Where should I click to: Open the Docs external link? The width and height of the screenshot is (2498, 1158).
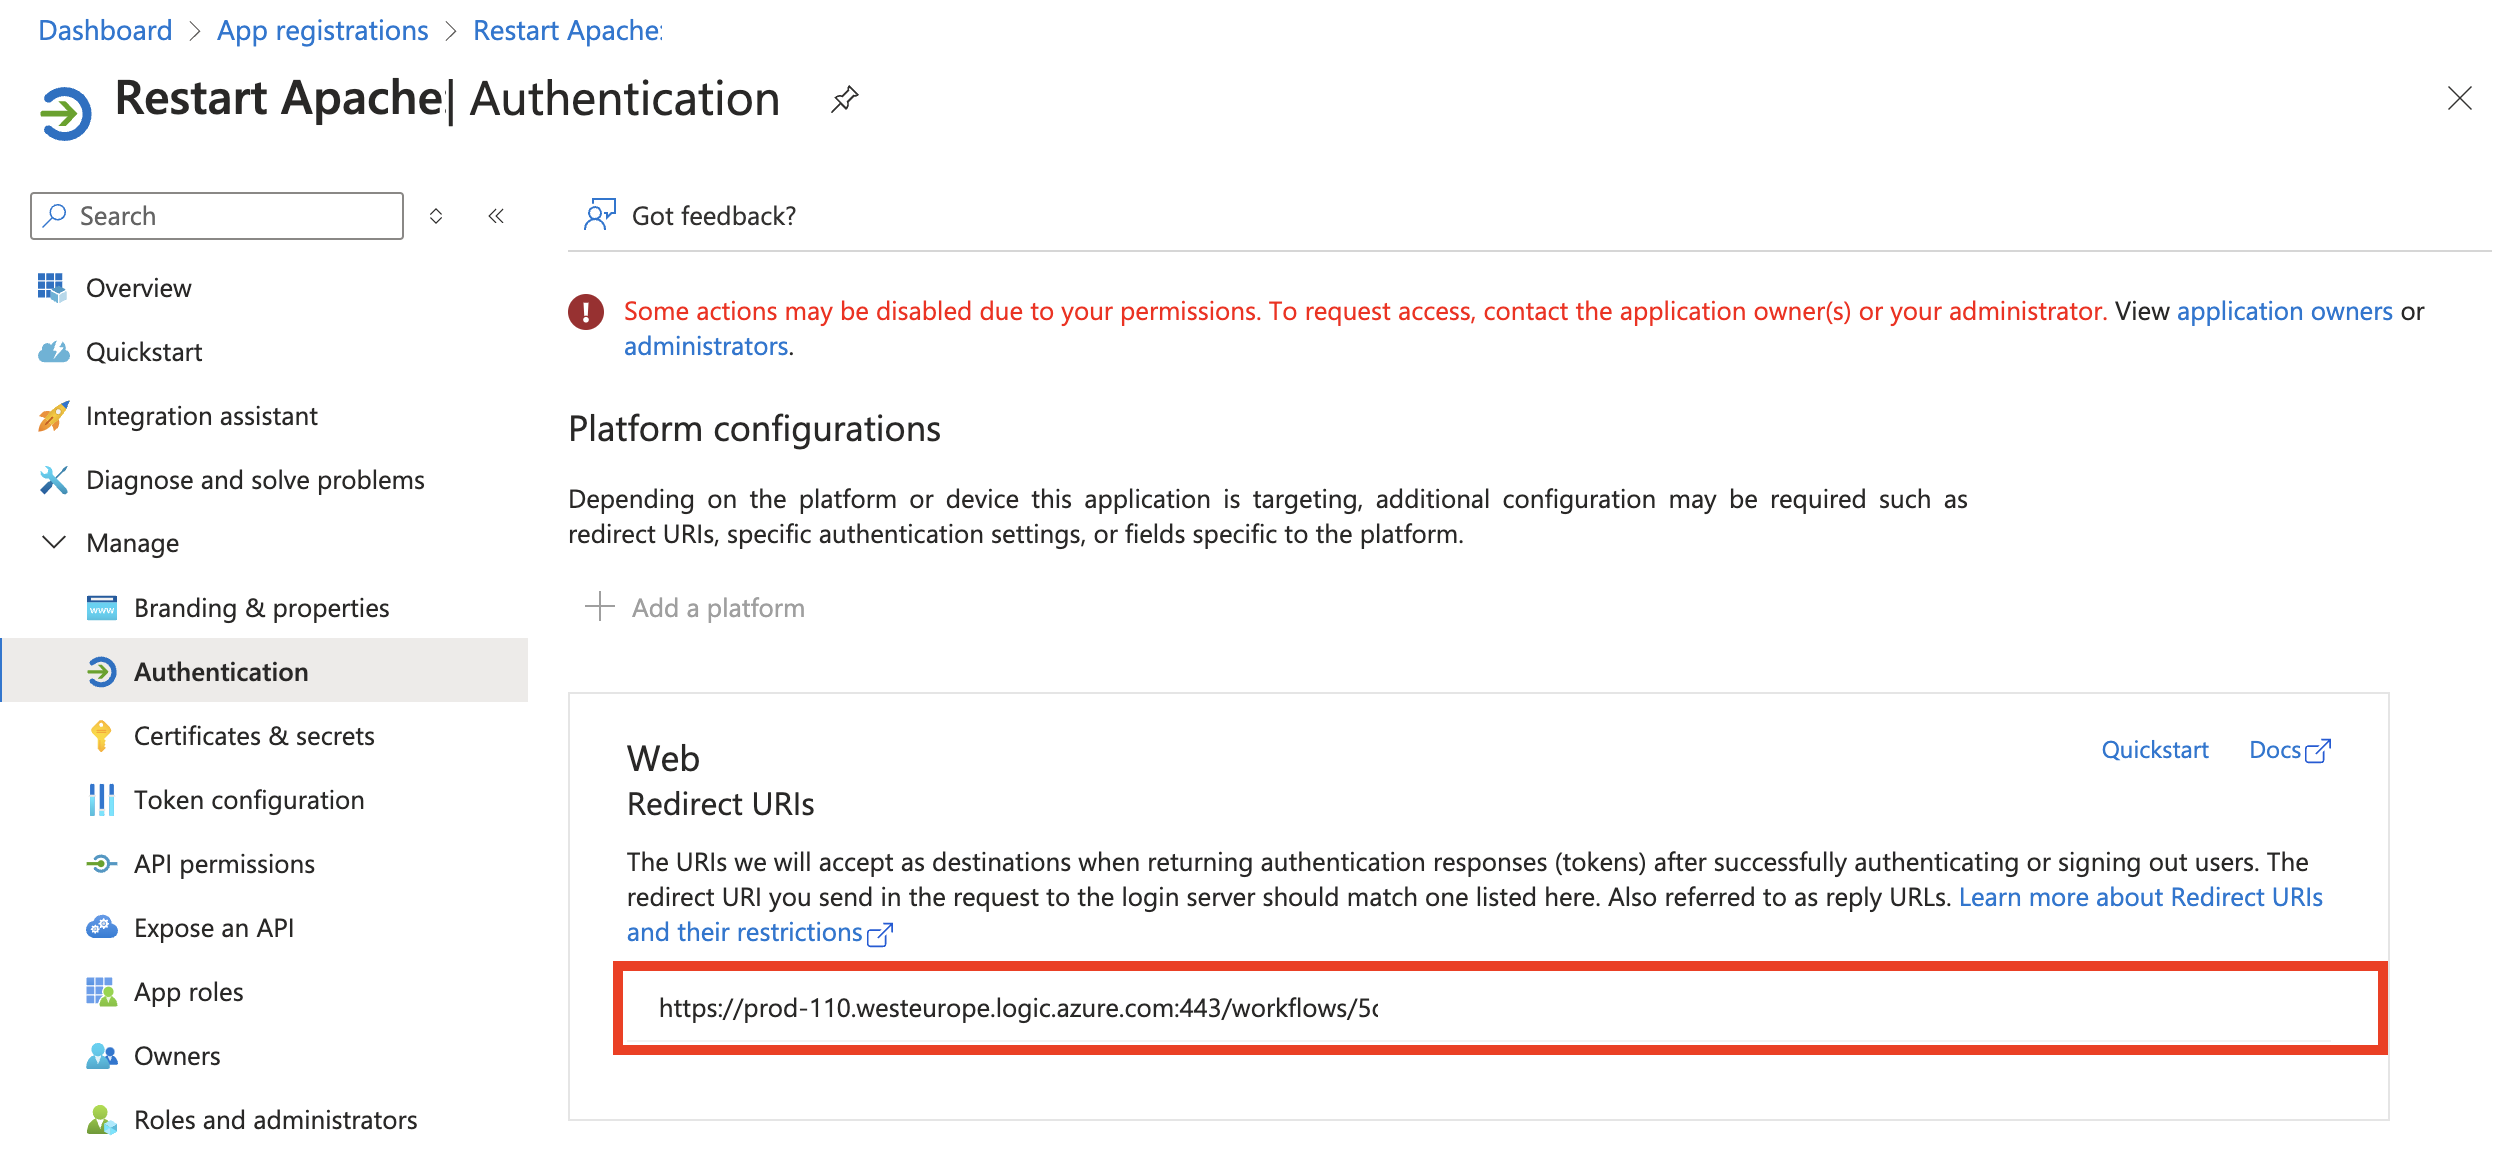(2289, 750)
